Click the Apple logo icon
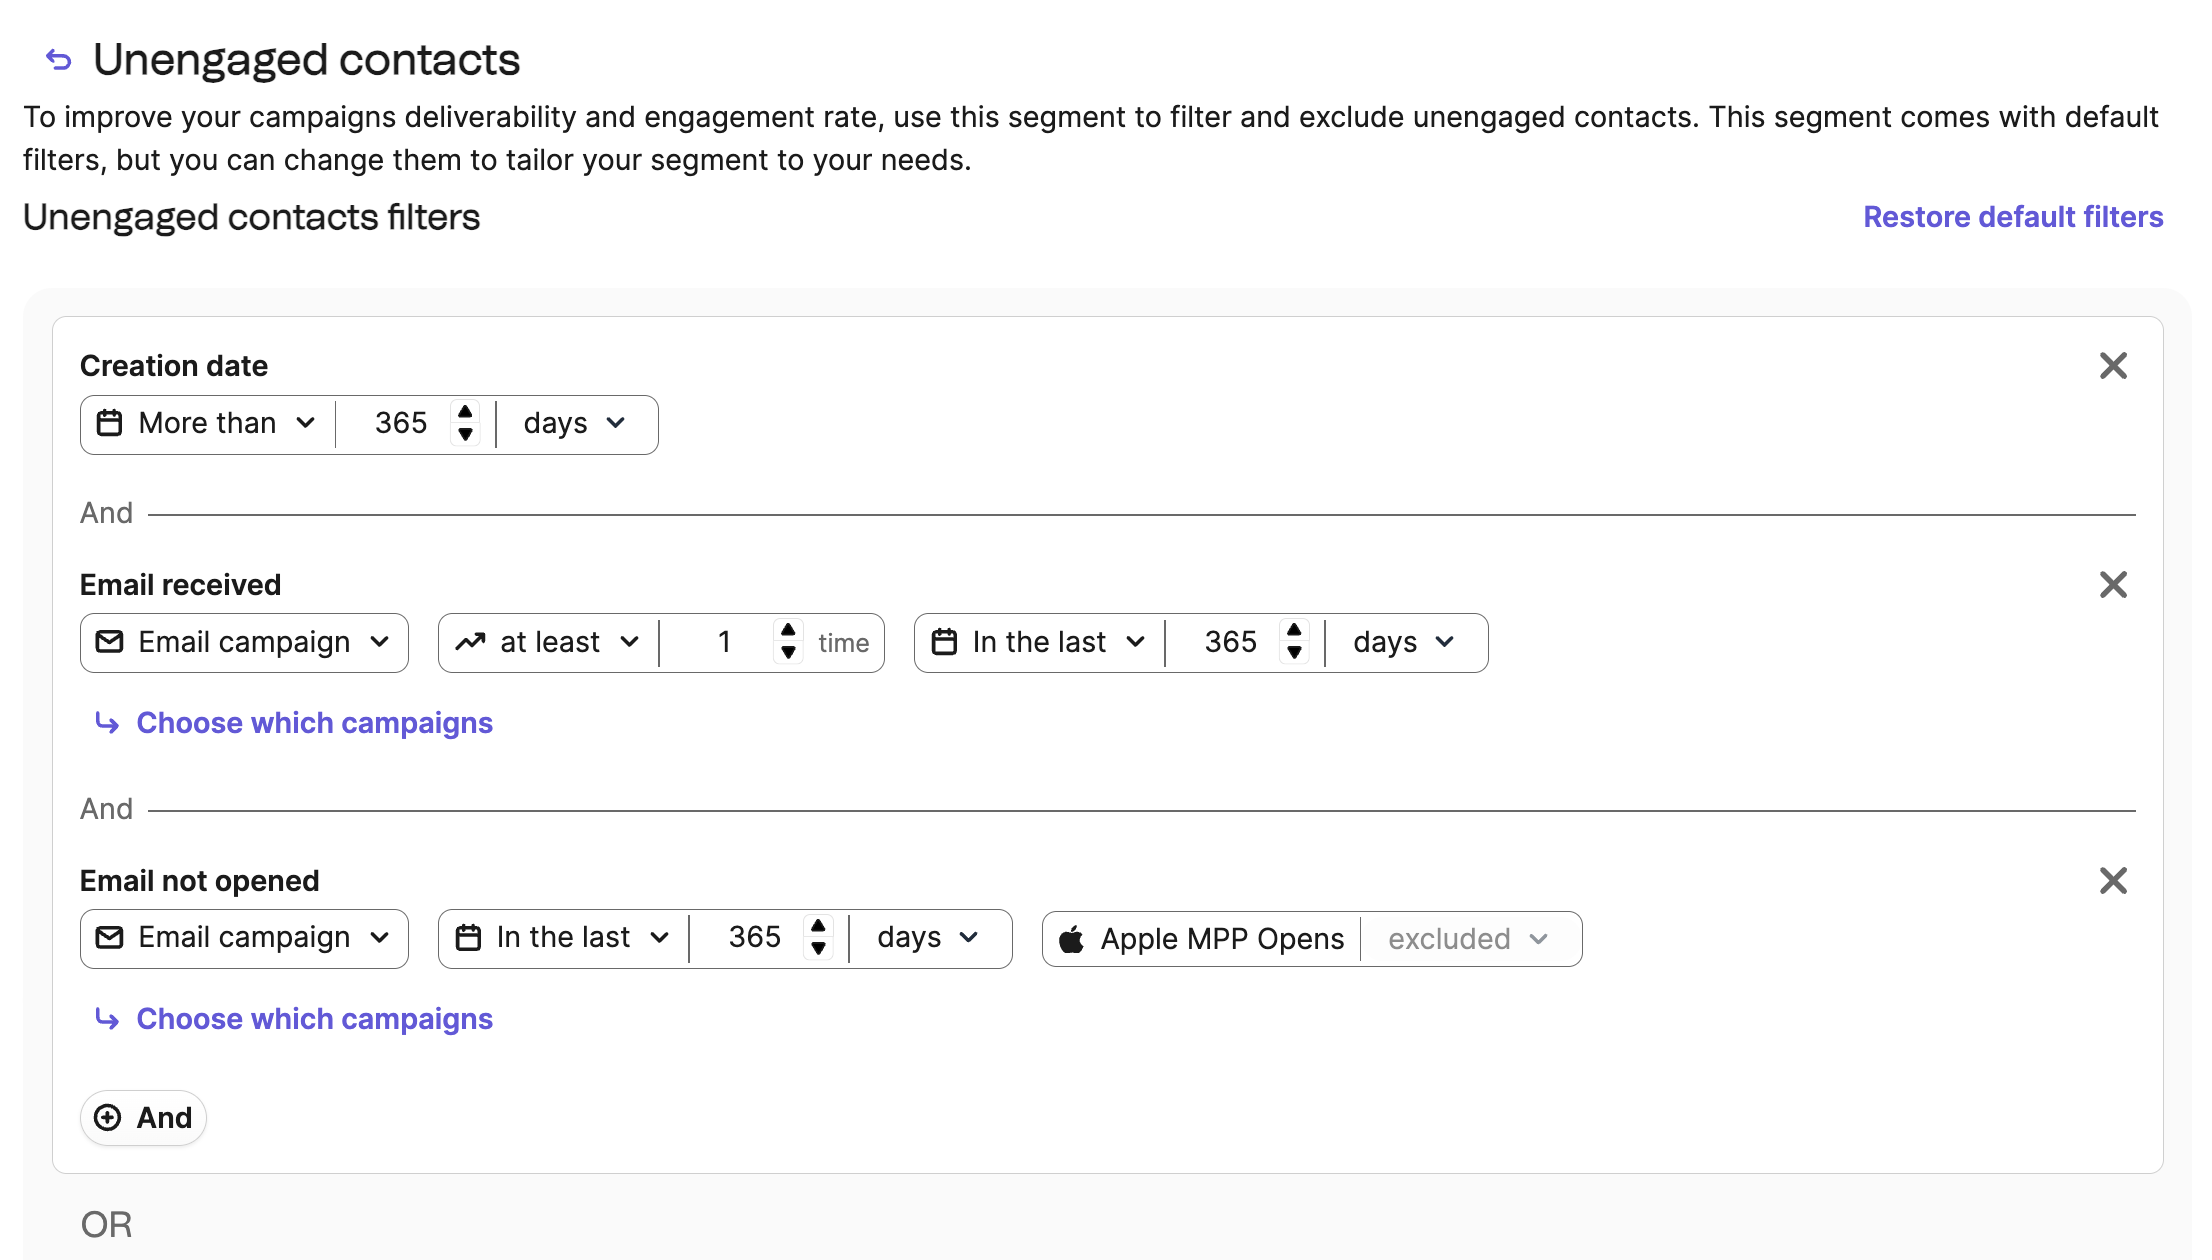 tap(1071, 939)
